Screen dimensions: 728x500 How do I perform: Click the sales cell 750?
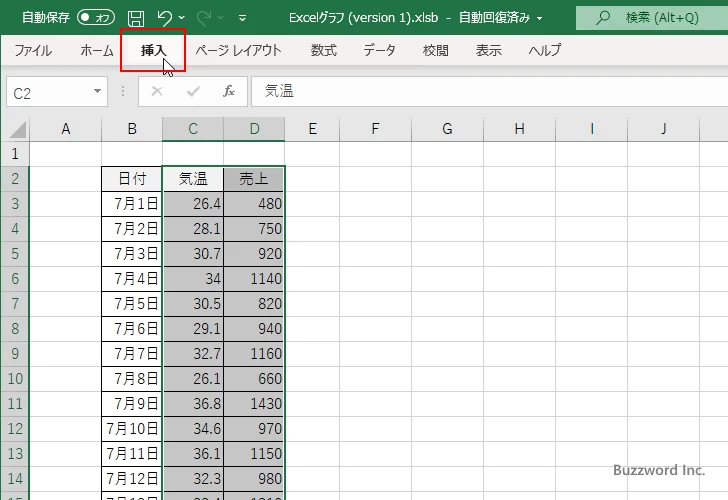[254, 229]
